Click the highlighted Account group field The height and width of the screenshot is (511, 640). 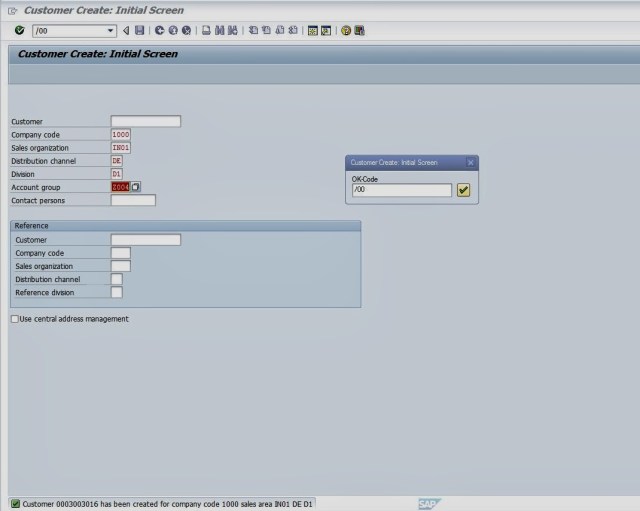[120, 187]
